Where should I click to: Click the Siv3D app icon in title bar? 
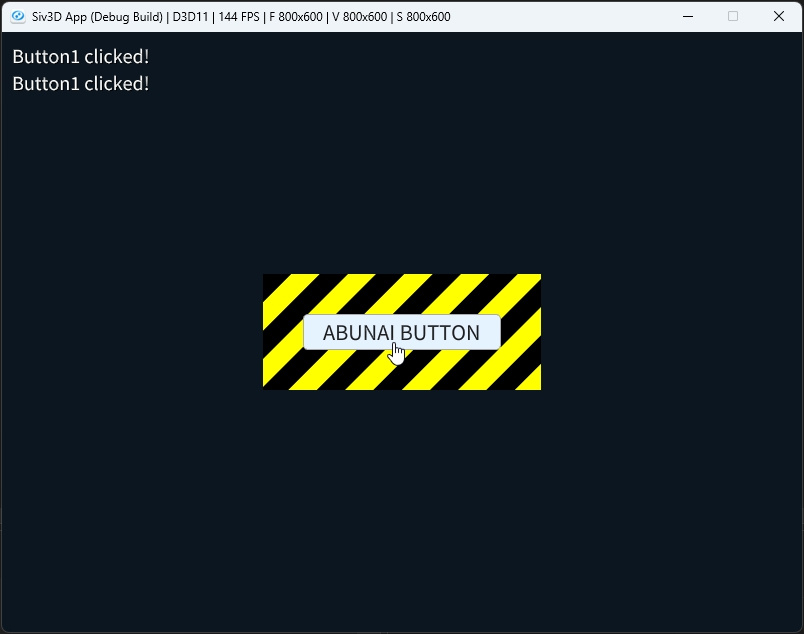pos(18,16)
